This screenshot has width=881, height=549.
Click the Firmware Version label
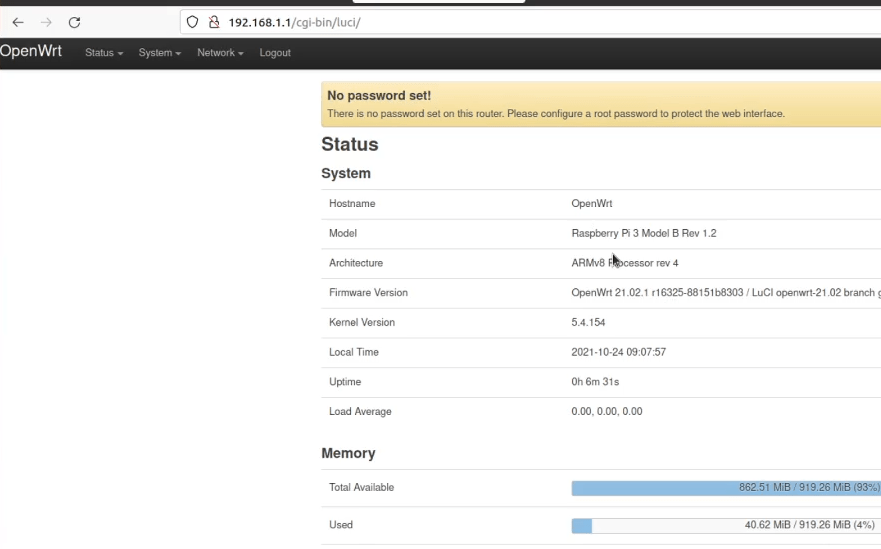coord(368,293)
